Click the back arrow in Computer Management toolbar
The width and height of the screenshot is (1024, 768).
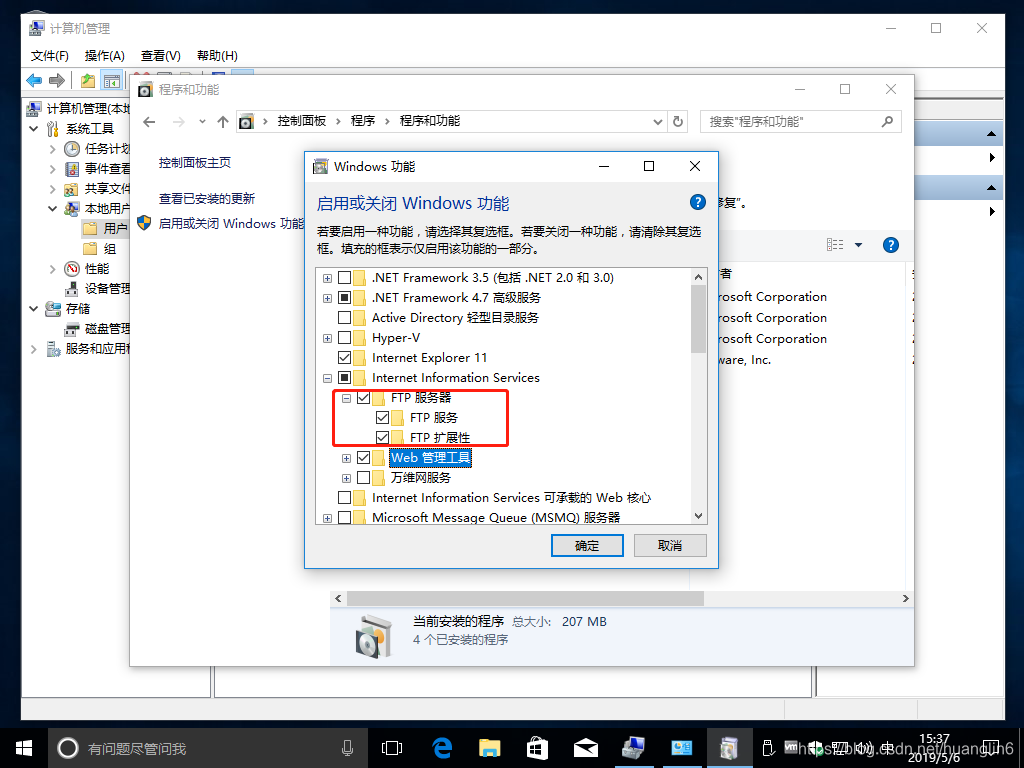pos(34,80)
